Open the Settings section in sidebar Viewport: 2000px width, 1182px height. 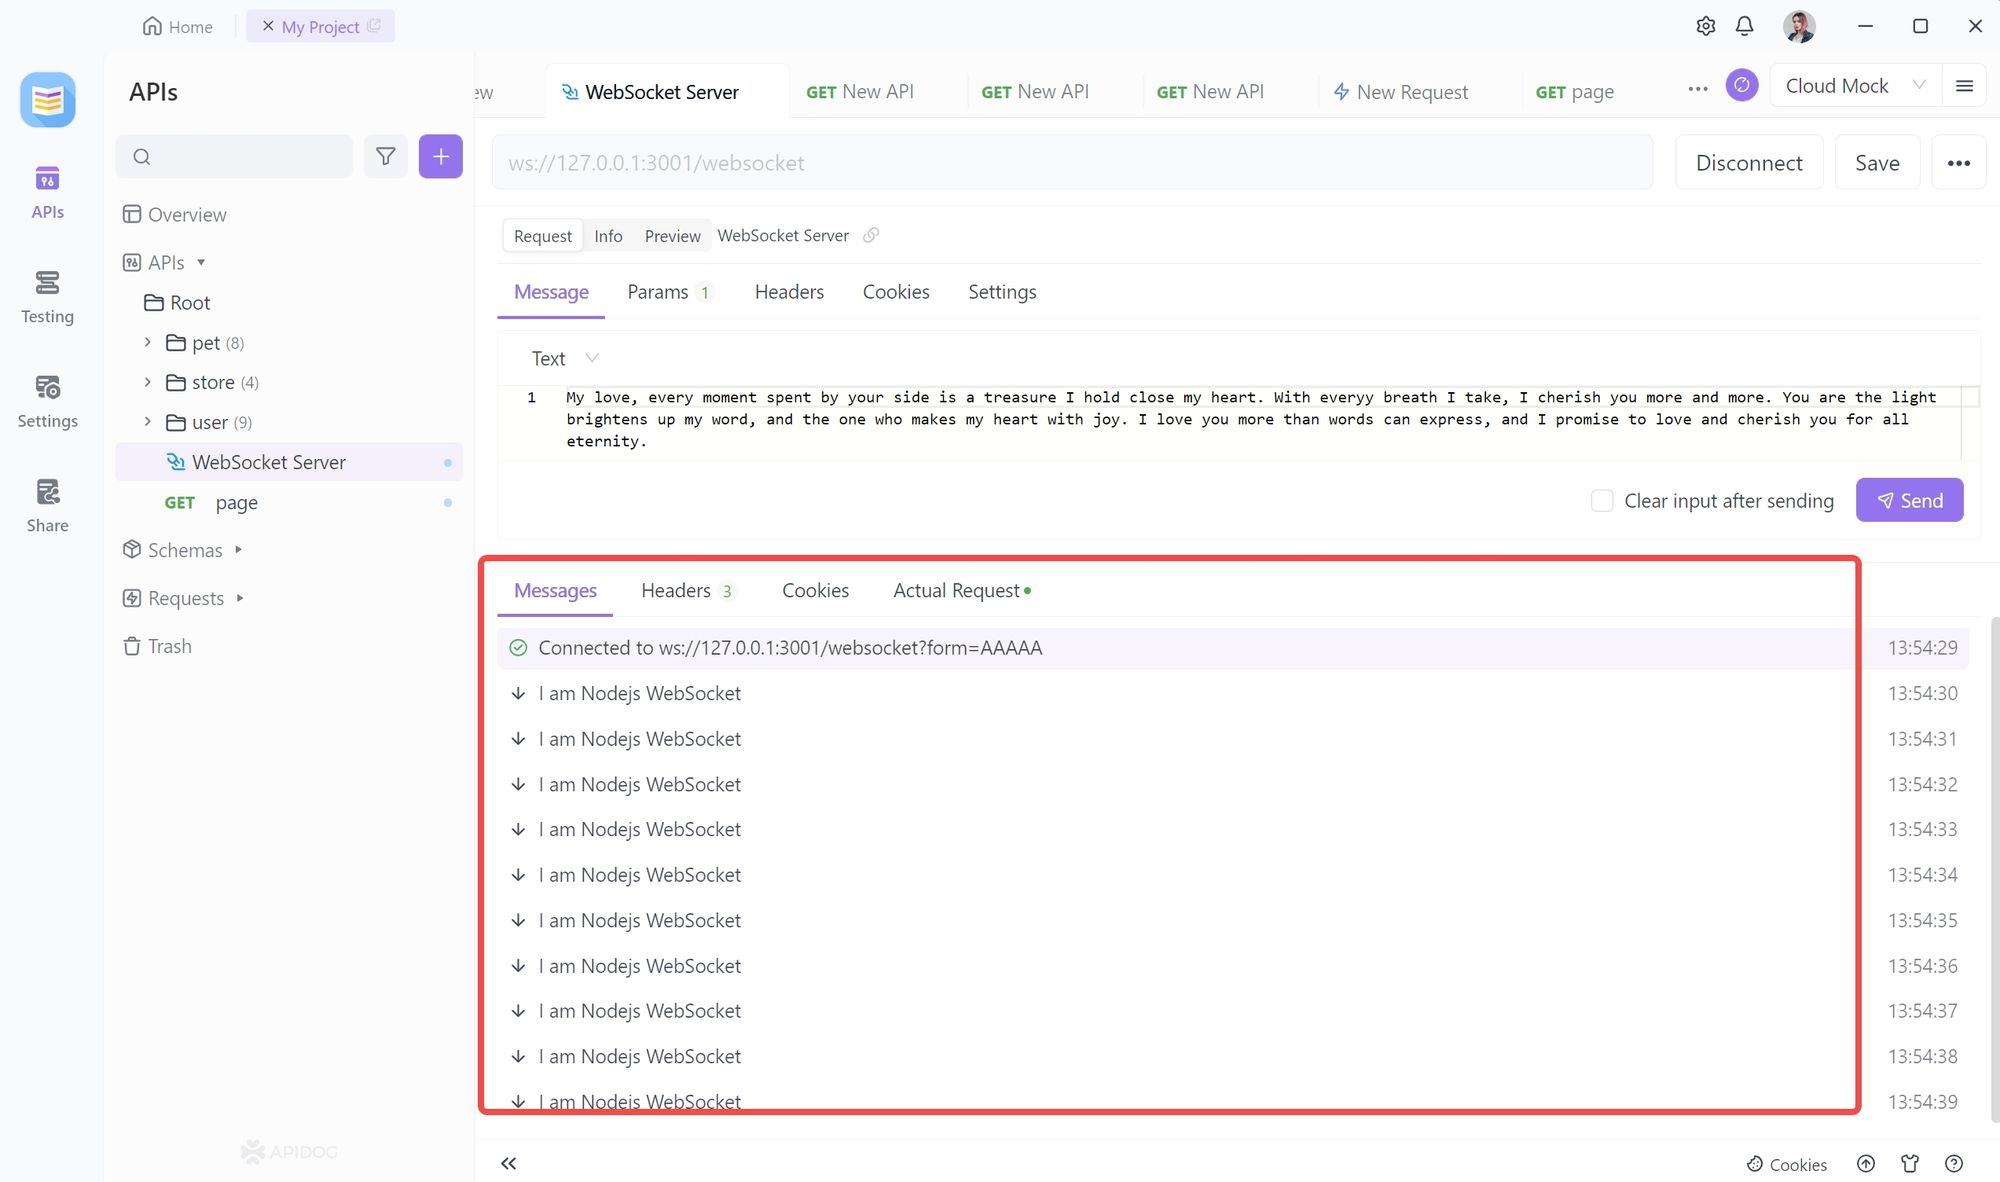point(47,402)
